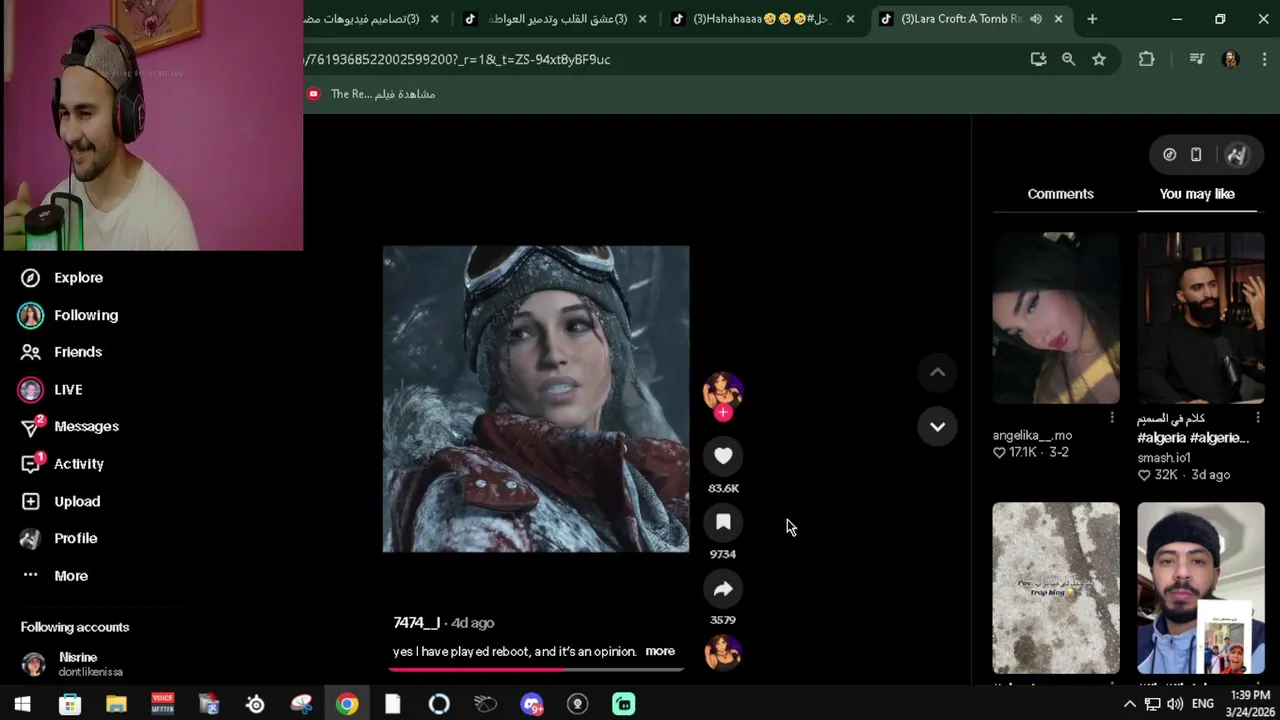Go to Profile page

59,538
